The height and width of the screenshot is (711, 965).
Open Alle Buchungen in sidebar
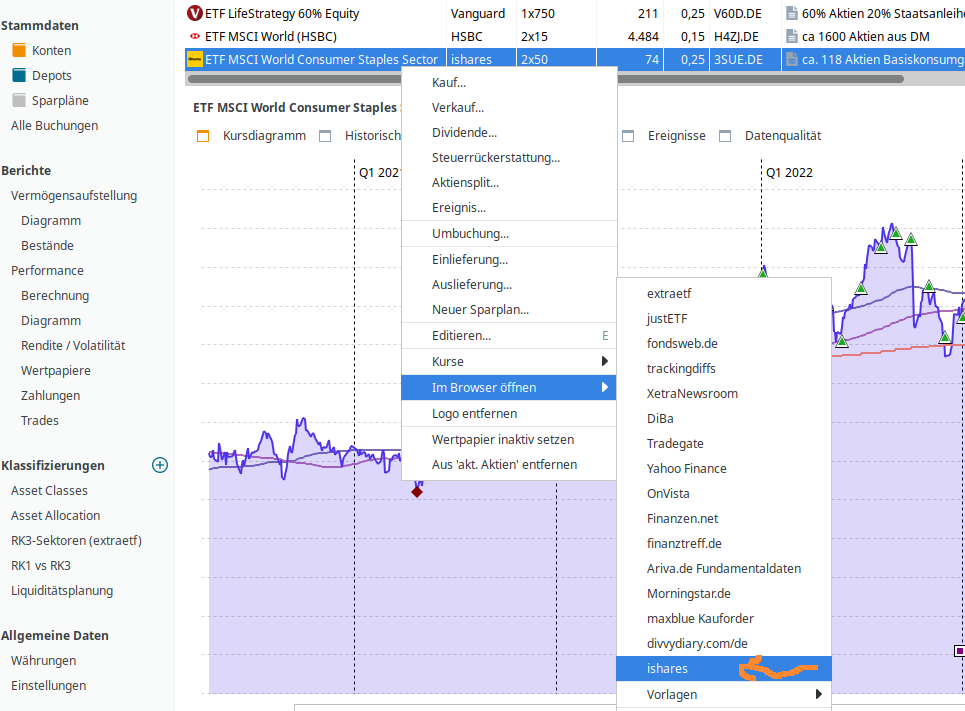pos(54,126)
